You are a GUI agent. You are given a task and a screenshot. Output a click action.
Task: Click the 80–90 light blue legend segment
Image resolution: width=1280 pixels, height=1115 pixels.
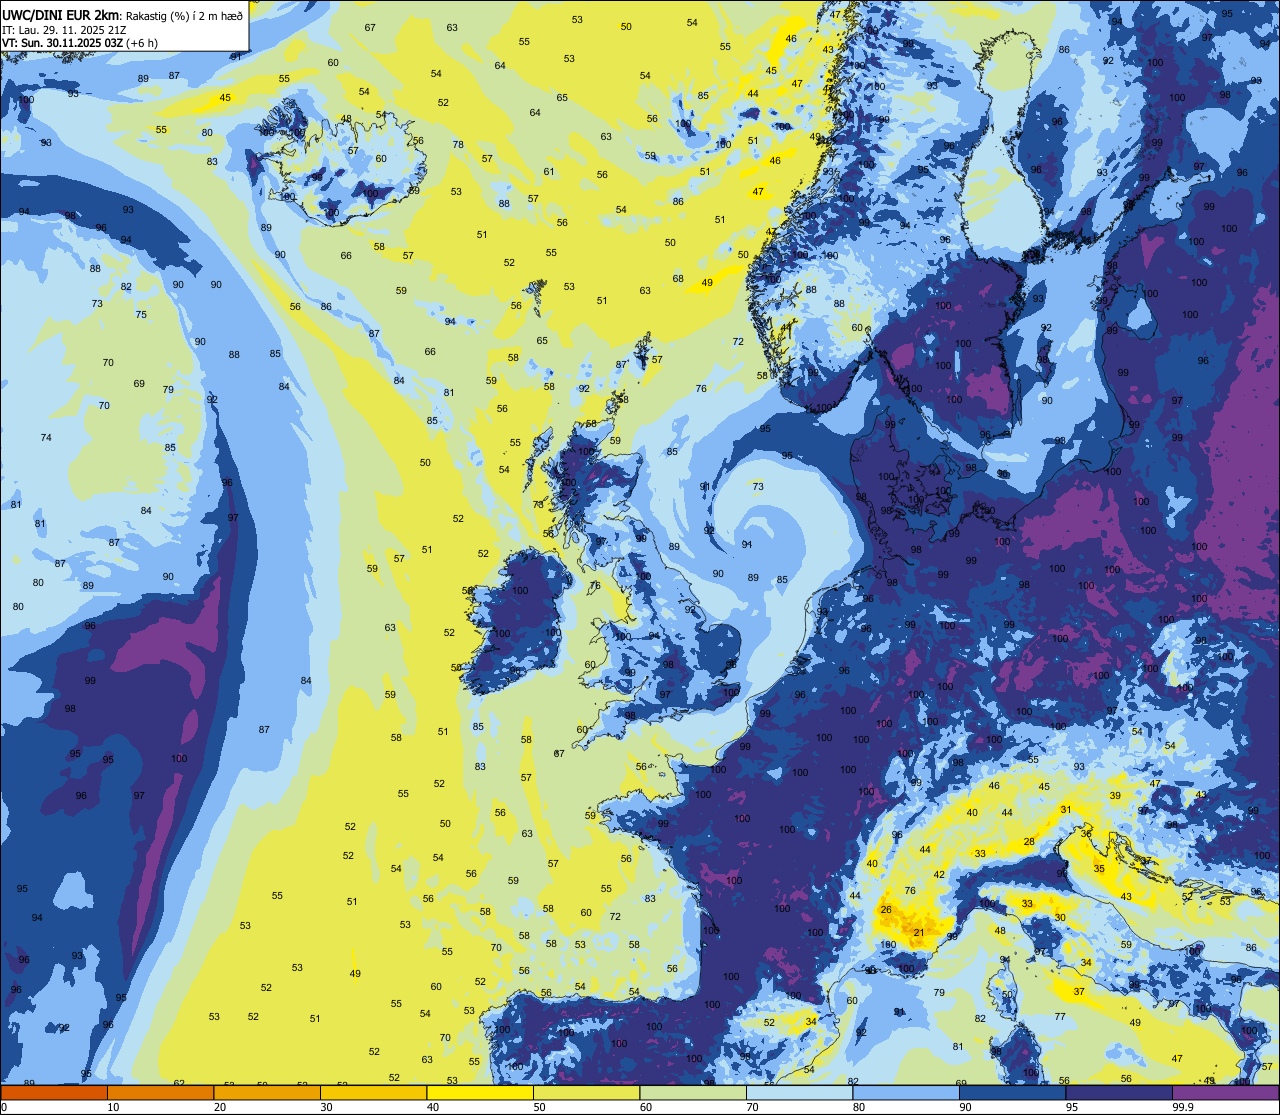[906, 1092]
